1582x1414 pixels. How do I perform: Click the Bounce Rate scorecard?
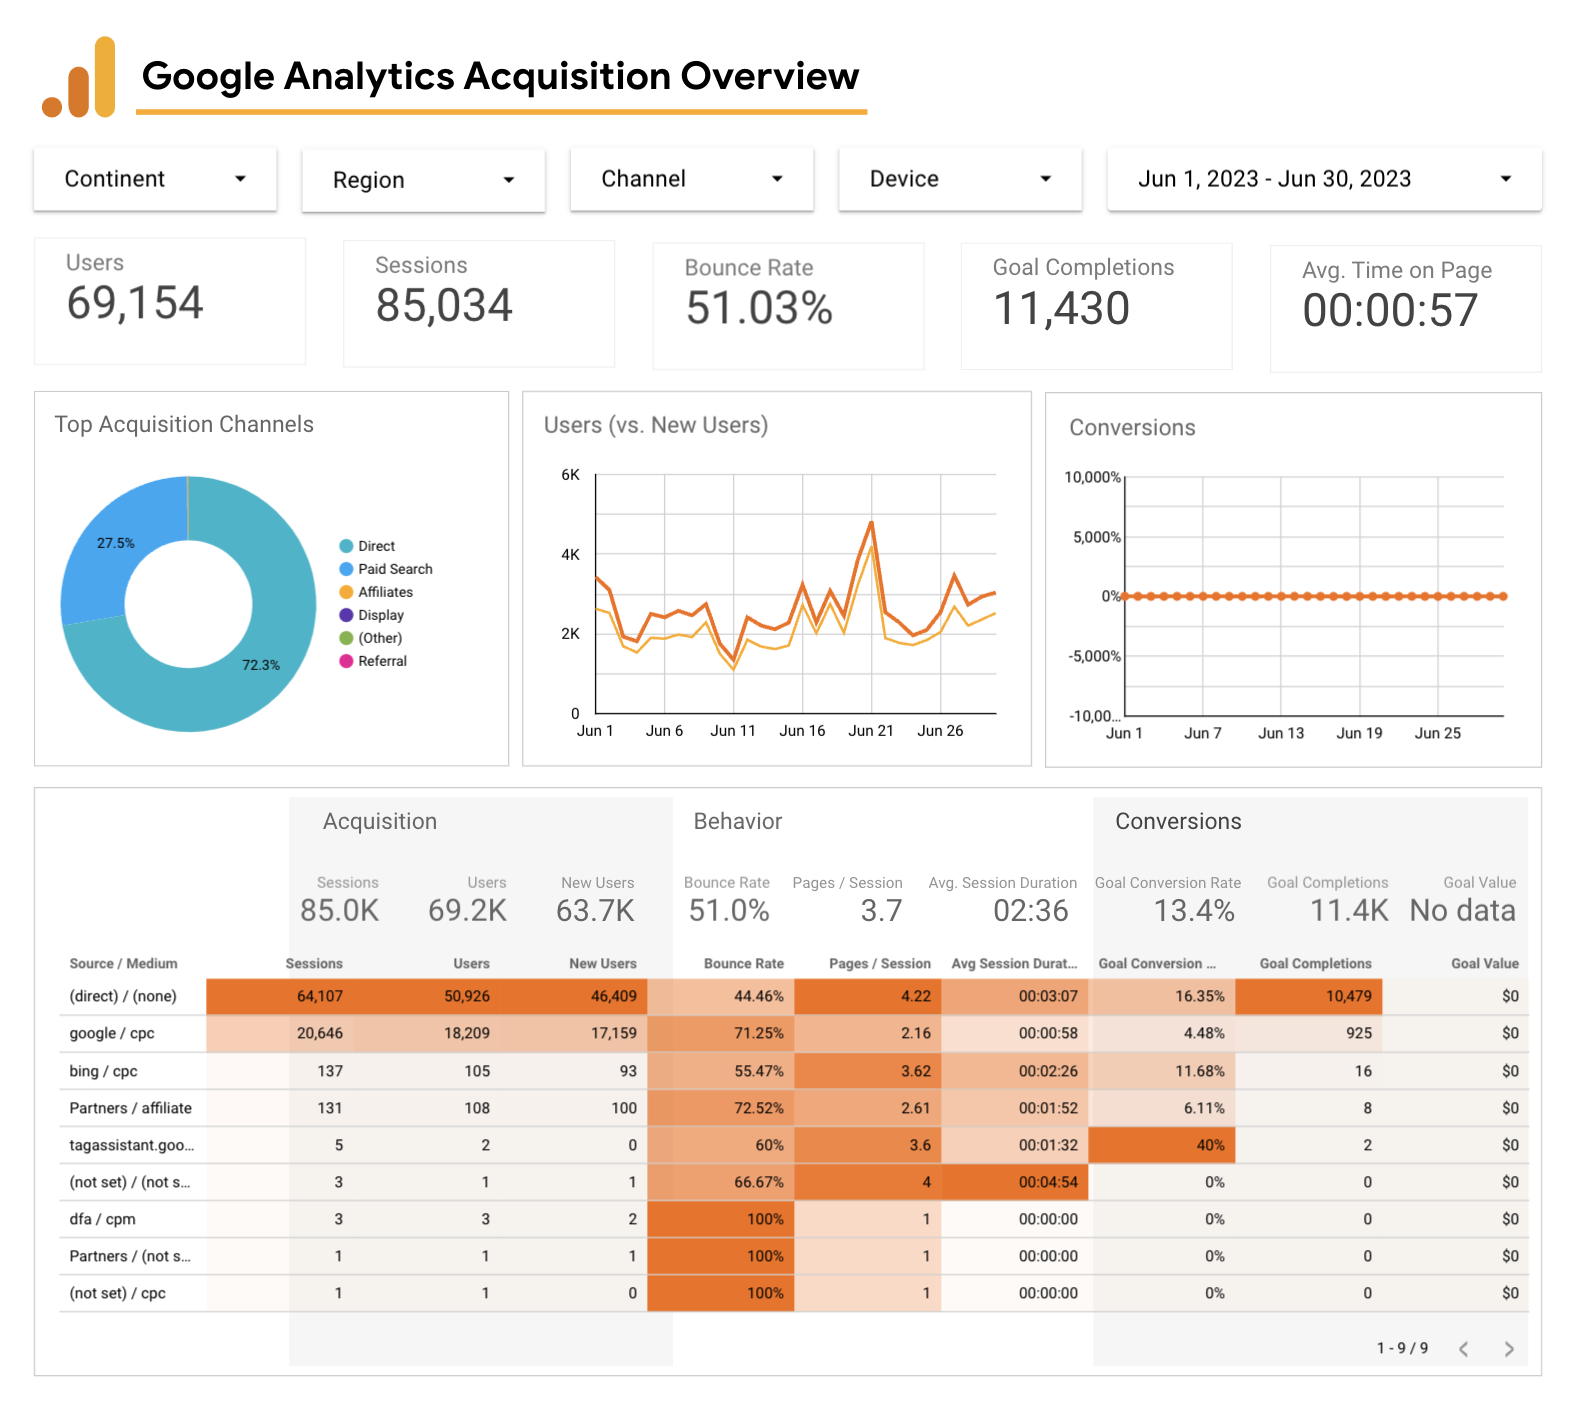coord(788,306)
